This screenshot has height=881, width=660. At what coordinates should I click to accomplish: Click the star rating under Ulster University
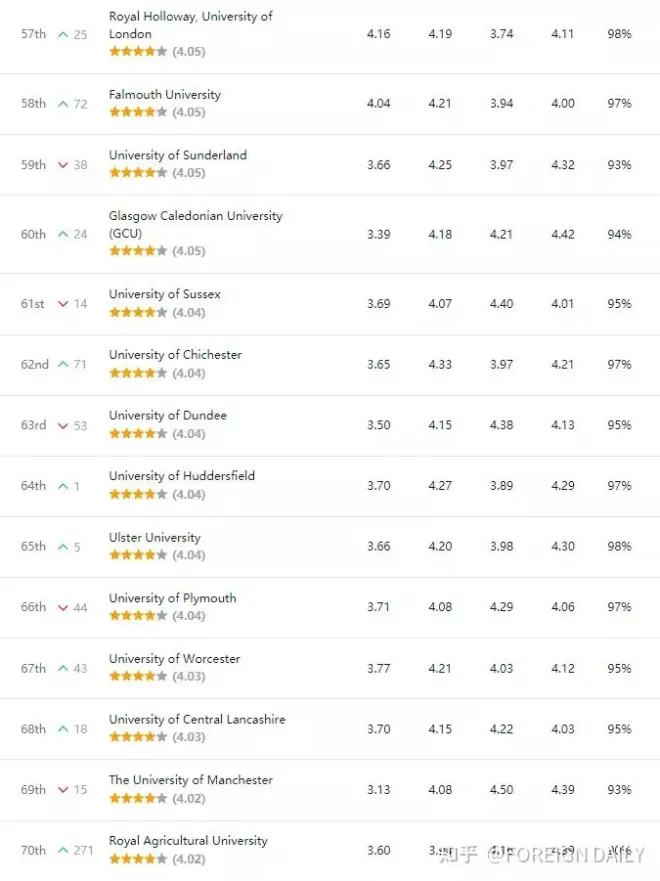pyautogui.click(x=138, y=555)
